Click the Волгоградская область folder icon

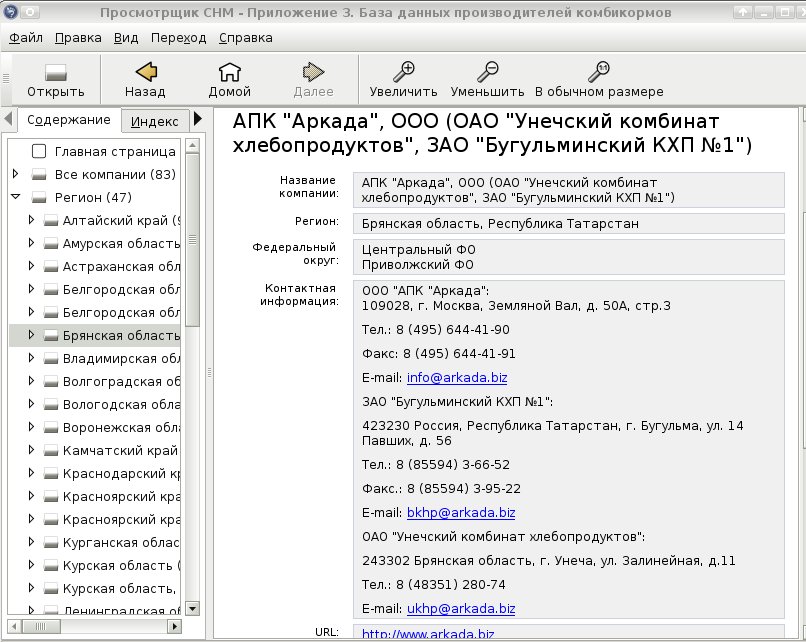pyautogui.click(x=50, y=381)
